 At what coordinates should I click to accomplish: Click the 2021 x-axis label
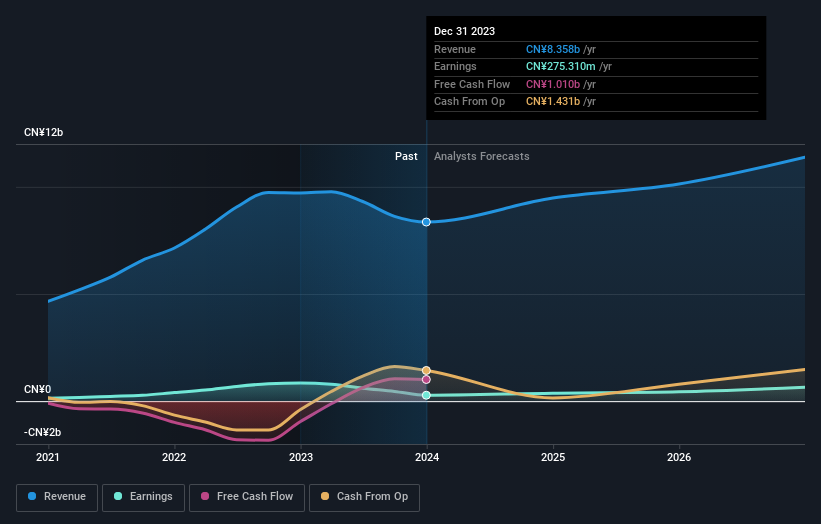click(48, 458)
